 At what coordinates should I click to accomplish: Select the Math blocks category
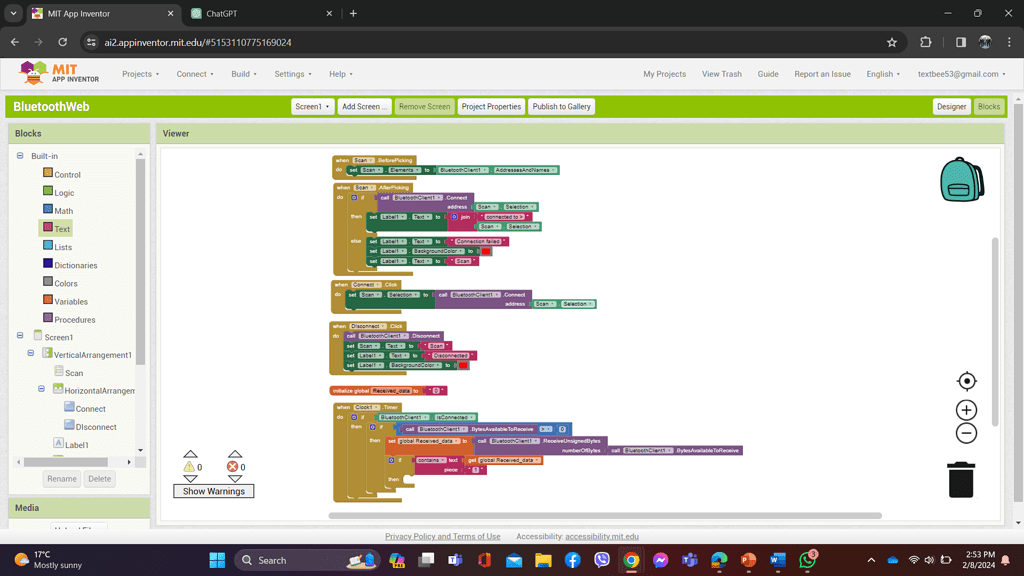pos(63,211)
